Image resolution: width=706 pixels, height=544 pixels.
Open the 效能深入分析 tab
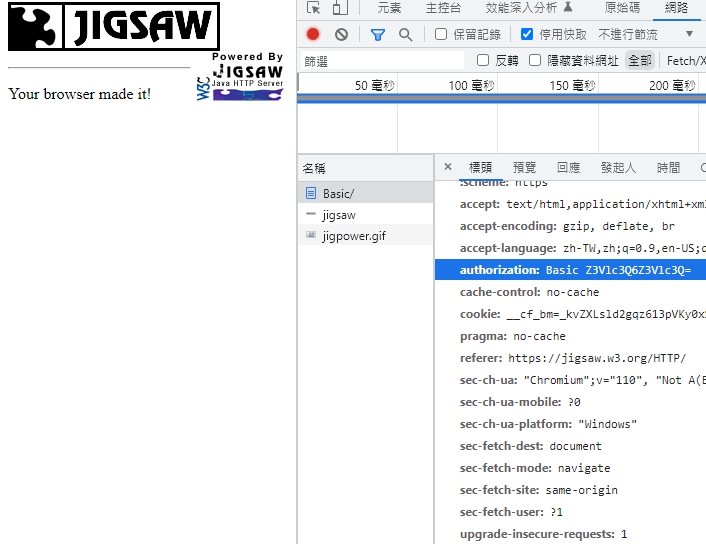pos(529,8)
